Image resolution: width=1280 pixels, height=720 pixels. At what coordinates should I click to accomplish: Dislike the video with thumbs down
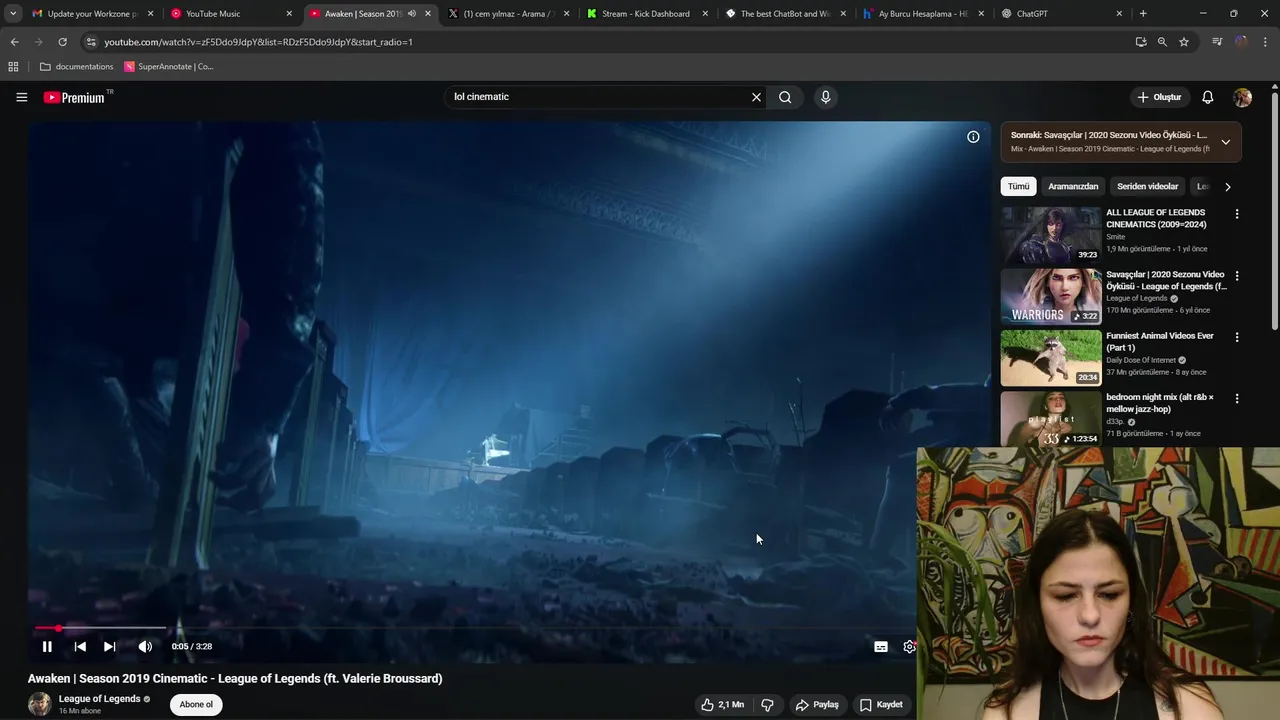coord(767,705)
